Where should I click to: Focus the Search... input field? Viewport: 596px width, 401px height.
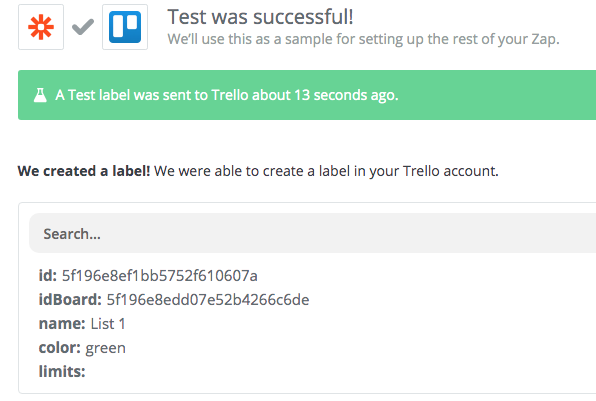(312, 233)
